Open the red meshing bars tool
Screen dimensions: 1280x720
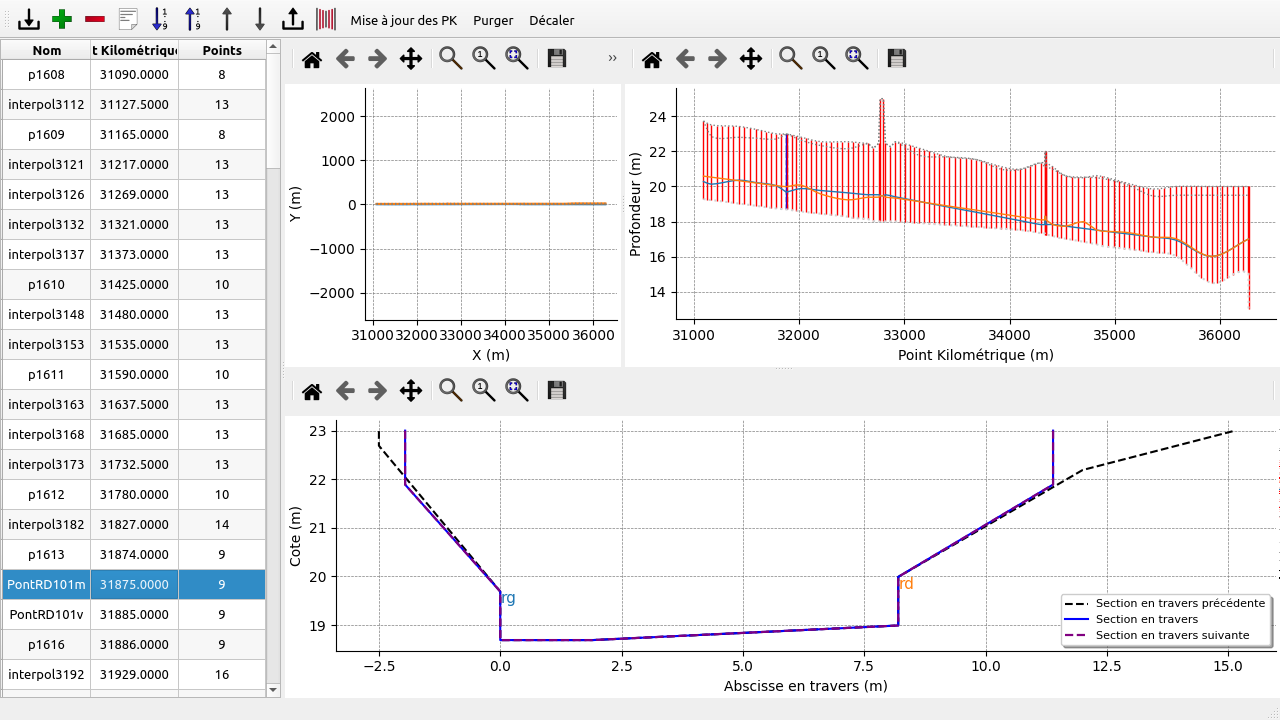pyautogui.click(x=326, y=19)
